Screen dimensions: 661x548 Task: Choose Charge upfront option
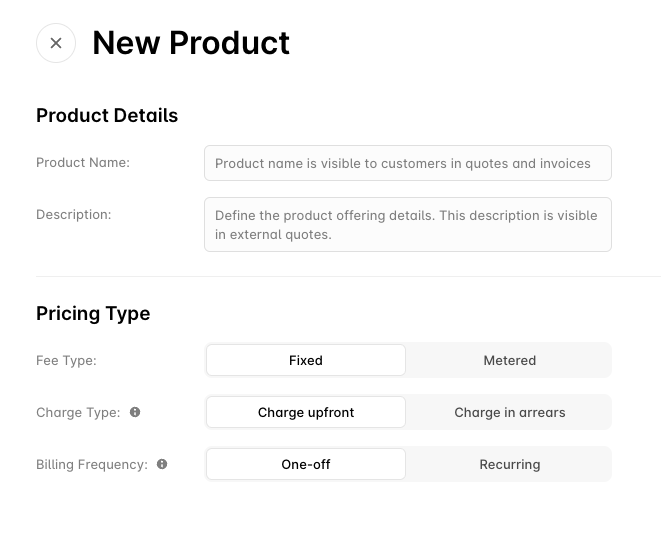[x=306, y=412]
